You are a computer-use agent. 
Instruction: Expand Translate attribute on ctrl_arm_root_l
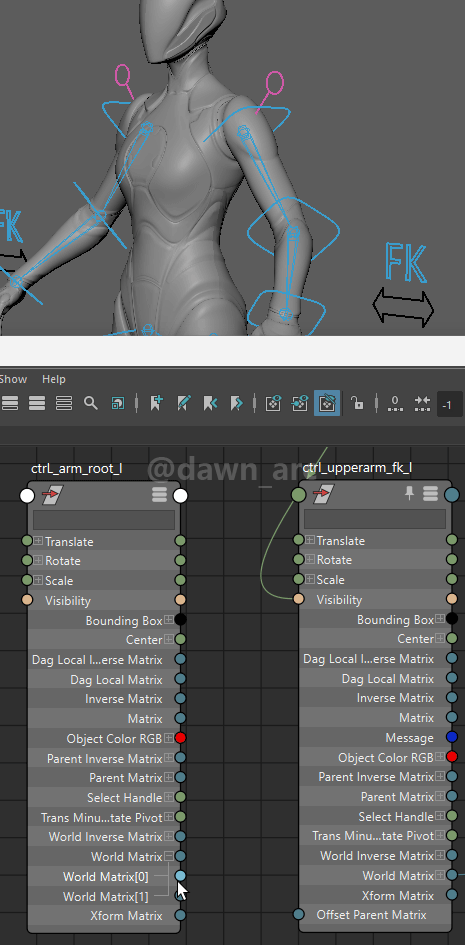coord(39,541)
